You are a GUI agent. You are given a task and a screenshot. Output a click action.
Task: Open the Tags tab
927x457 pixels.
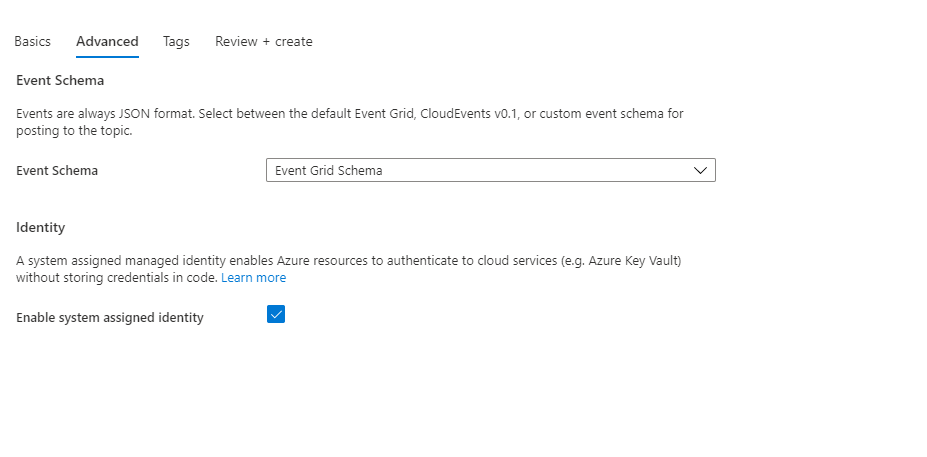(176, 42)
